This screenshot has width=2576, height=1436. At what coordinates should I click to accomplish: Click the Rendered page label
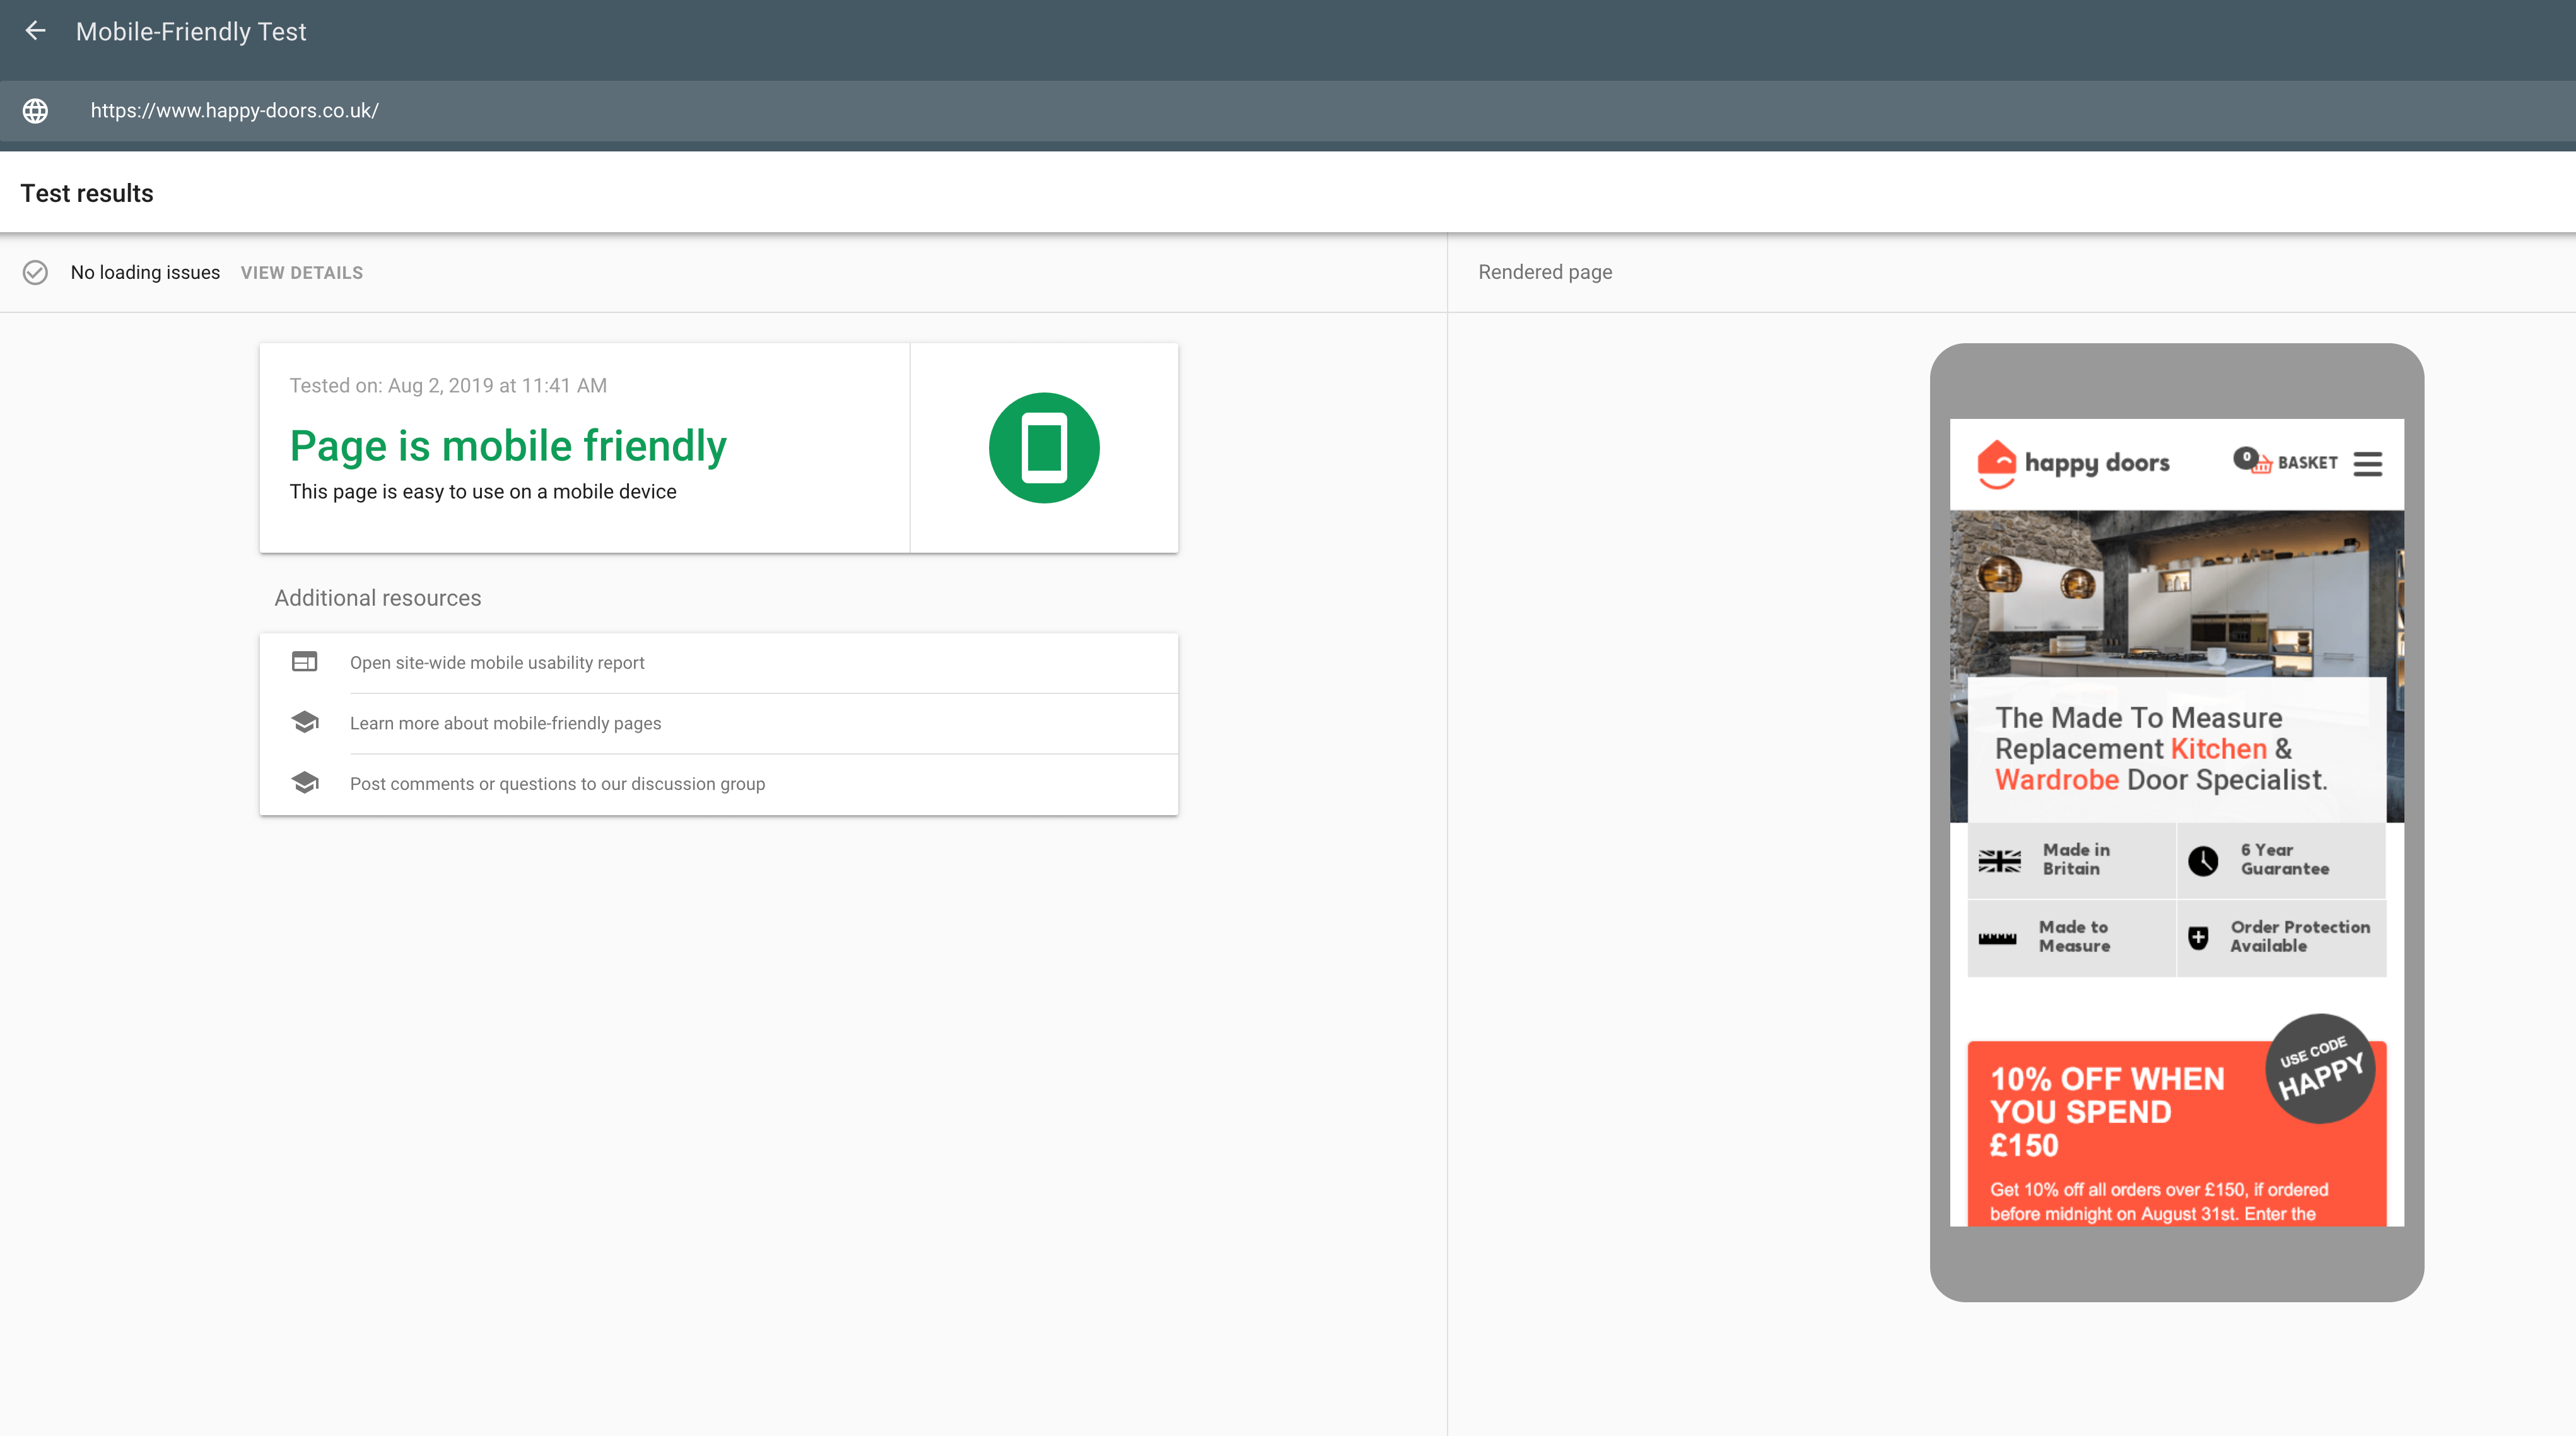pos(1545,272)
